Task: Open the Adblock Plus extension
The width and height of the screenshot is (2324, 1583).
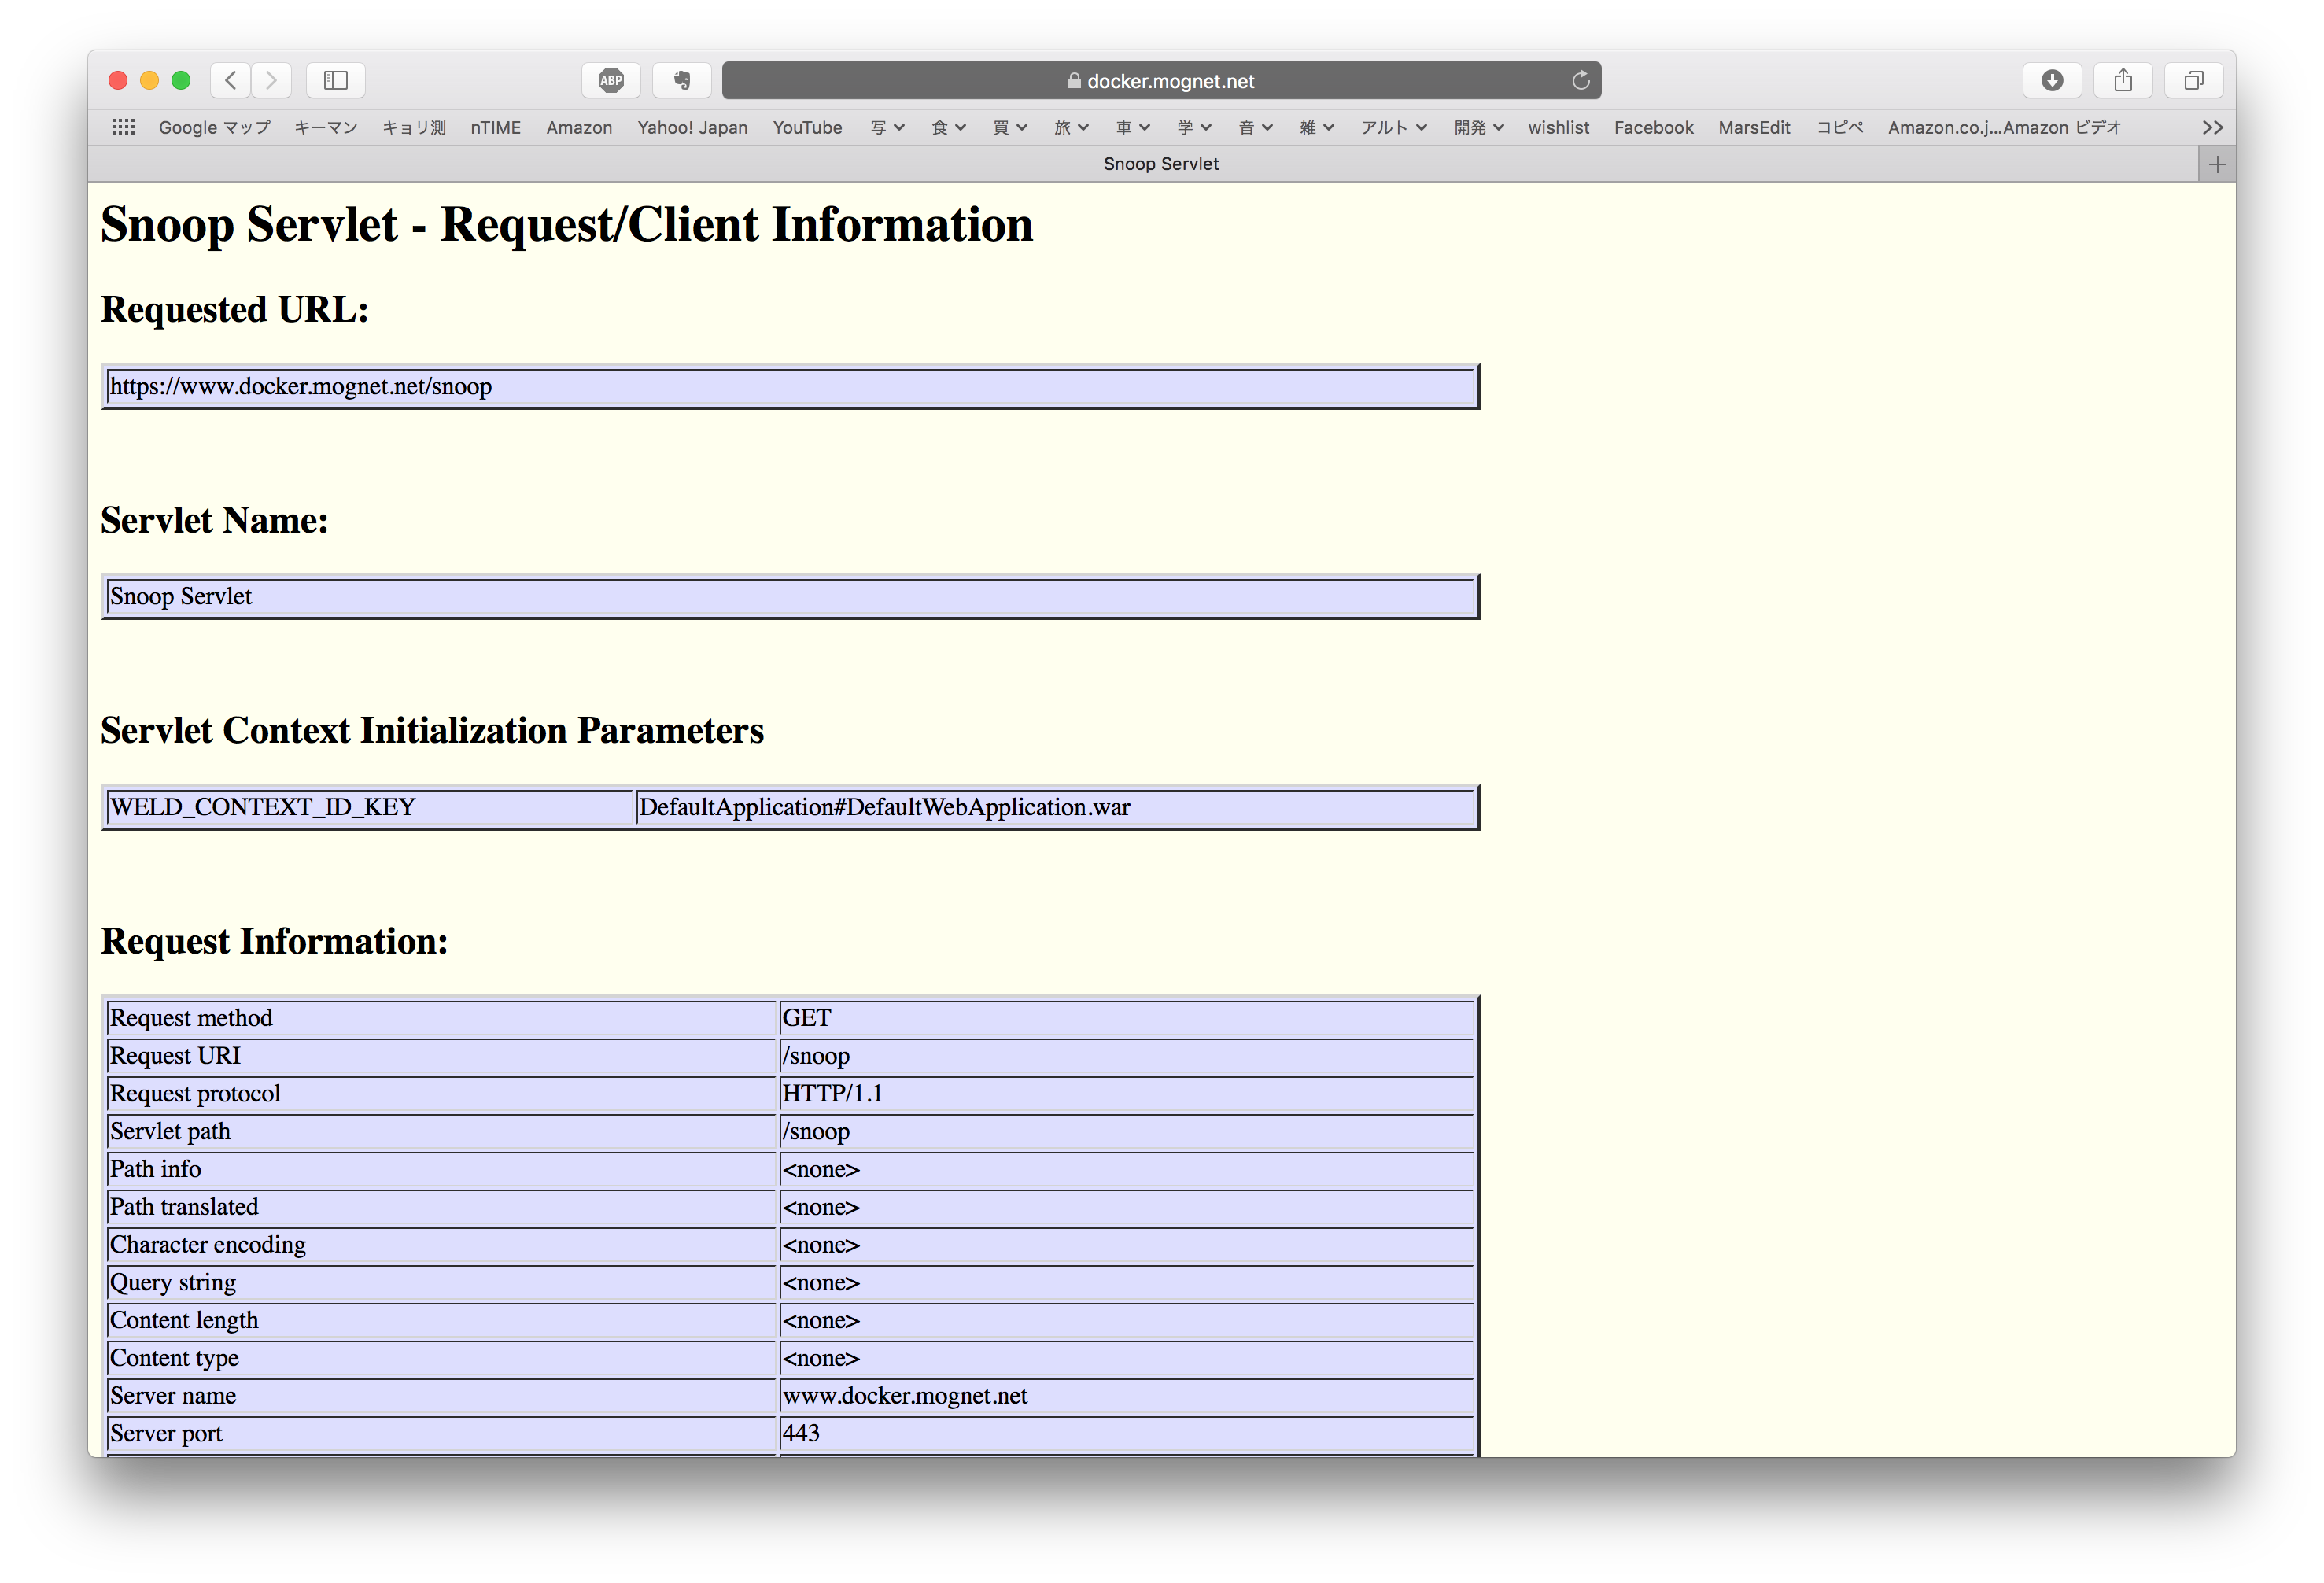Action: point(611,80)
